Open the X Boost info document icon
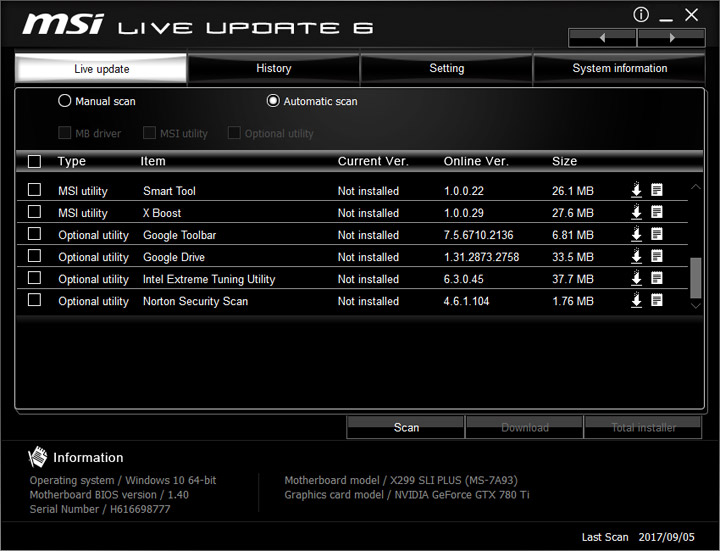Viewport: 720px width, 551px height. click(657, 212)
